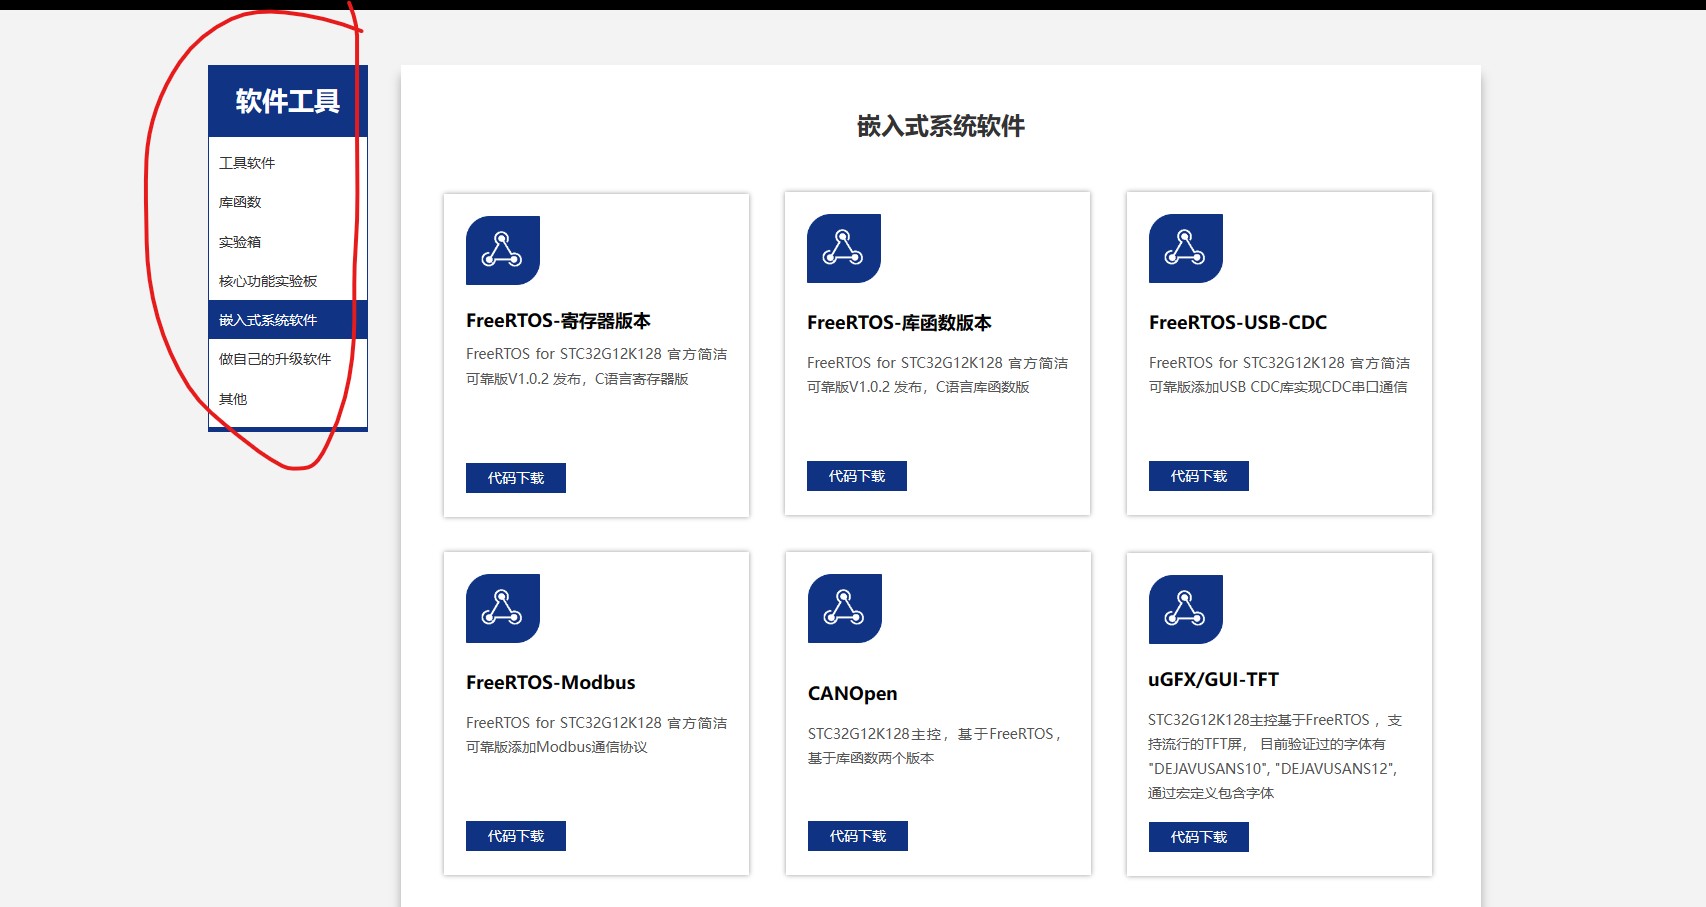The image size is (1706, 907).
Task: Click 代码下载 under FreeRTOS-USB-CDC
Action: (x=1199, y=476)
